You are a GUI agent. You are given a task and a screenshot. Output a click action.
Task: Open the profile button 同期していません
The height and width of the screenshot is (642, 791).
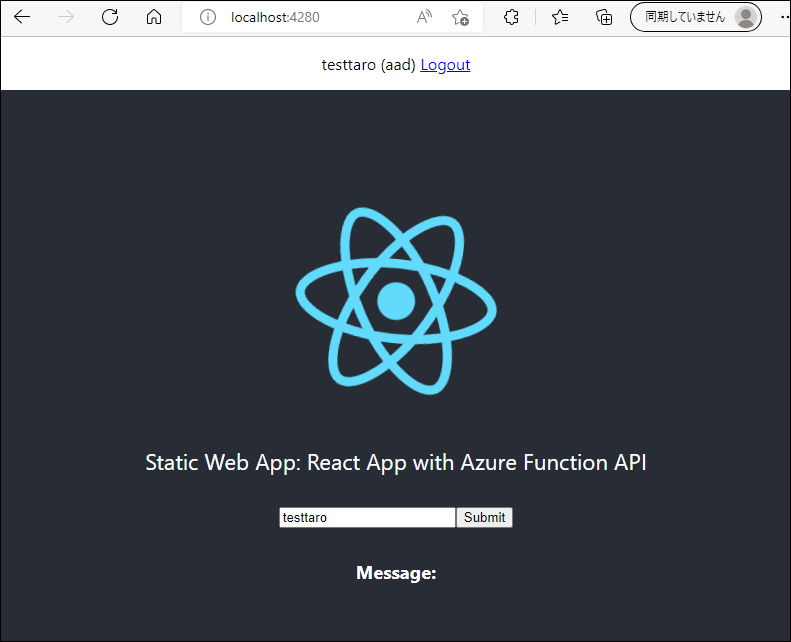(696, 17)
